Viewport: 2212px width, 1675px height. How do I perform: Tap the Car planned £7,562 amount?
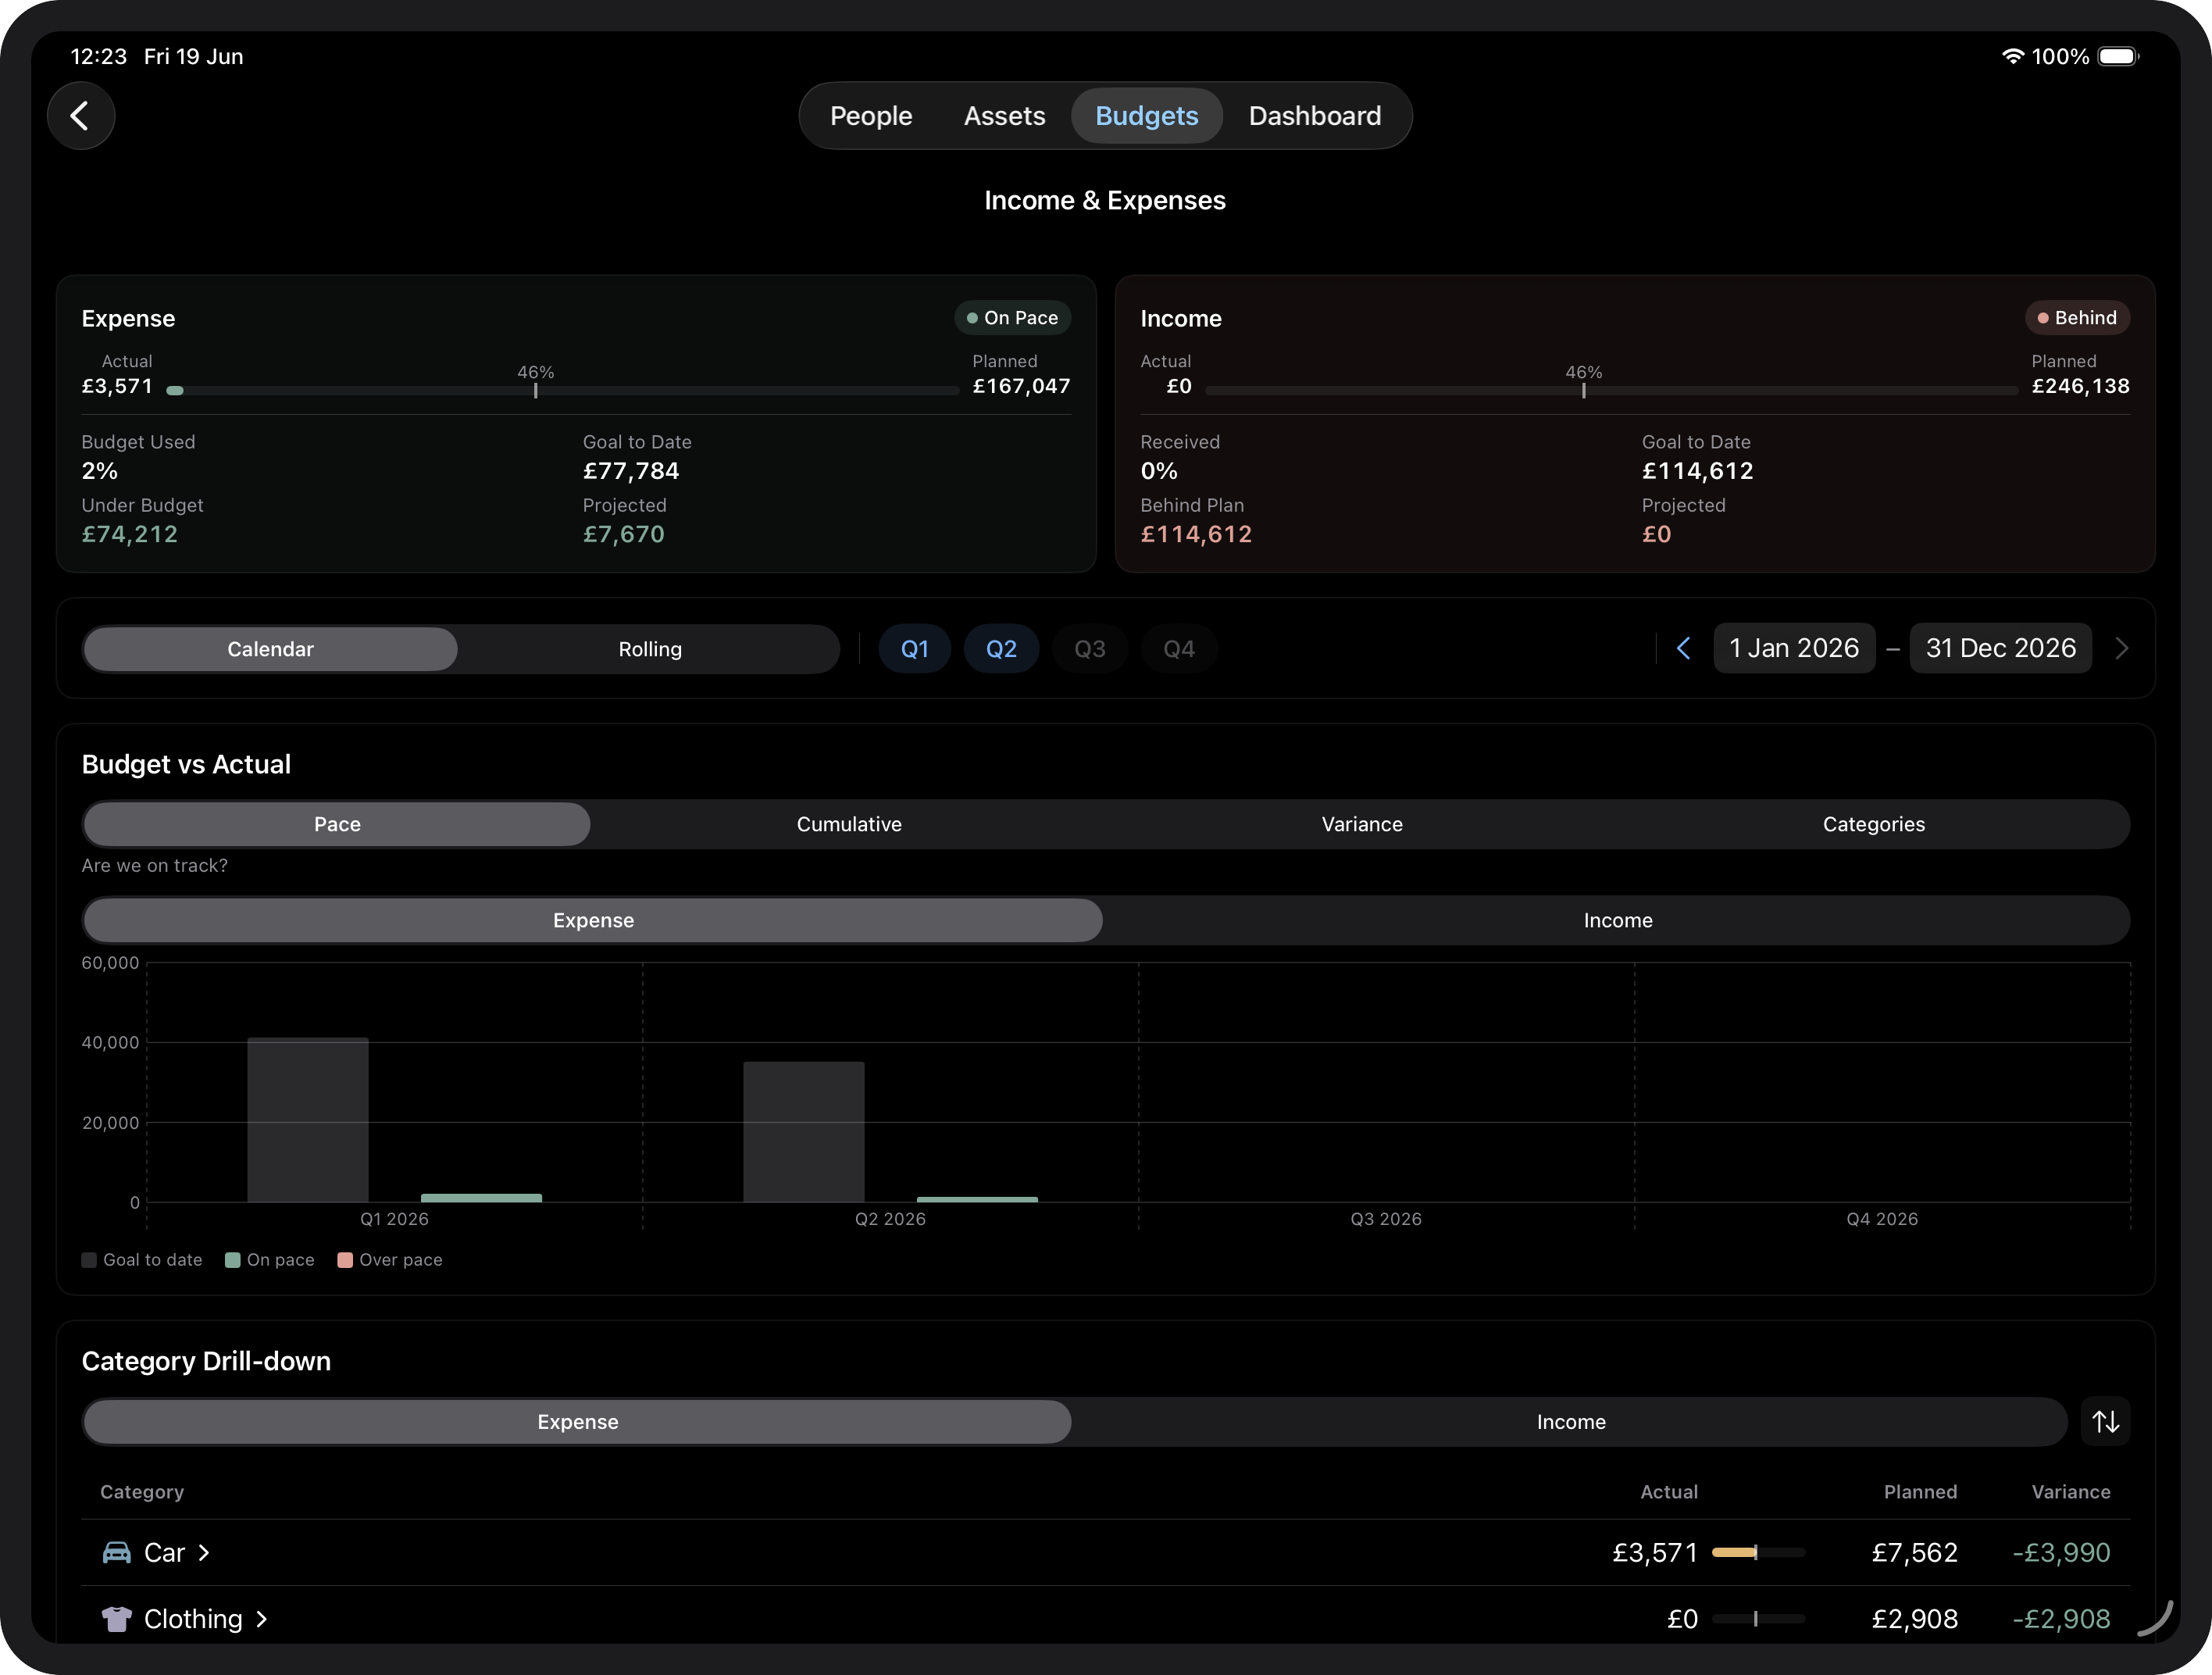click(1915, 1552)
